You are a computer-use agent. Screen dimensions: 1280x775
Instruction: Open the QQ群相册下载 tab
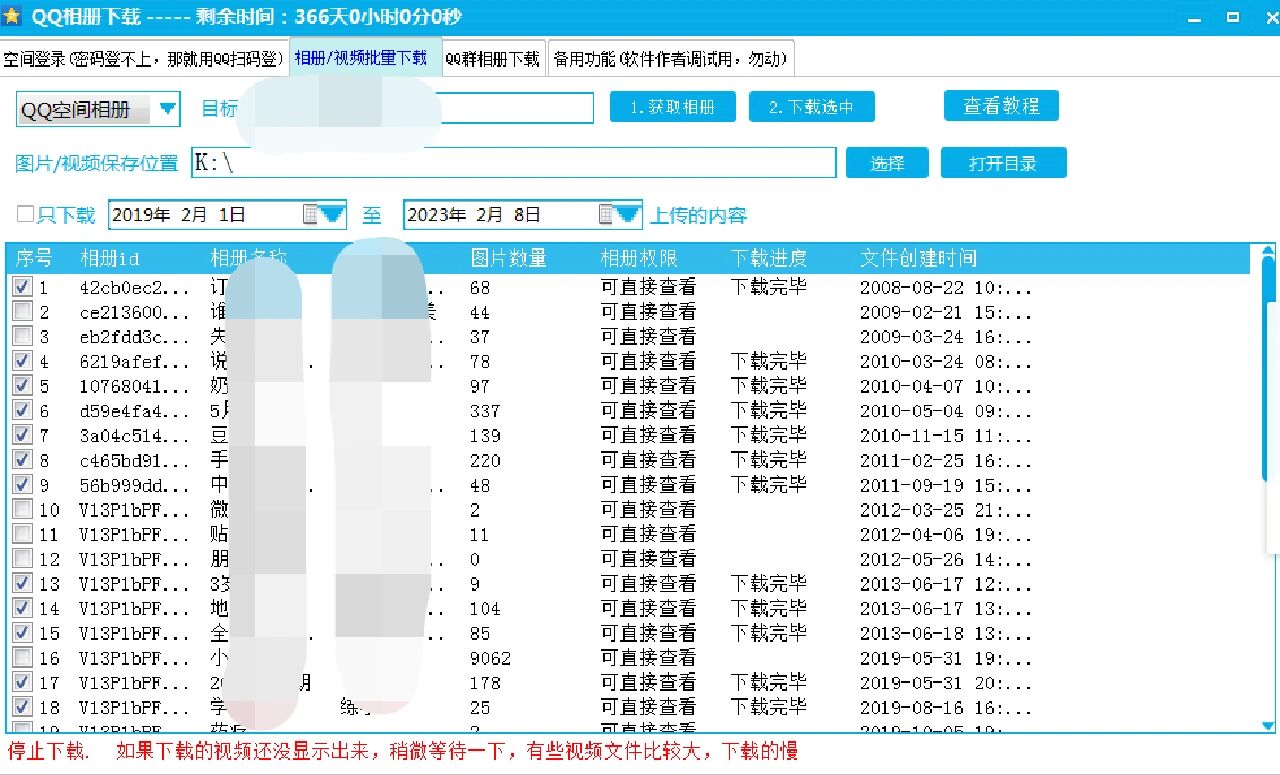tap(493, 59)
